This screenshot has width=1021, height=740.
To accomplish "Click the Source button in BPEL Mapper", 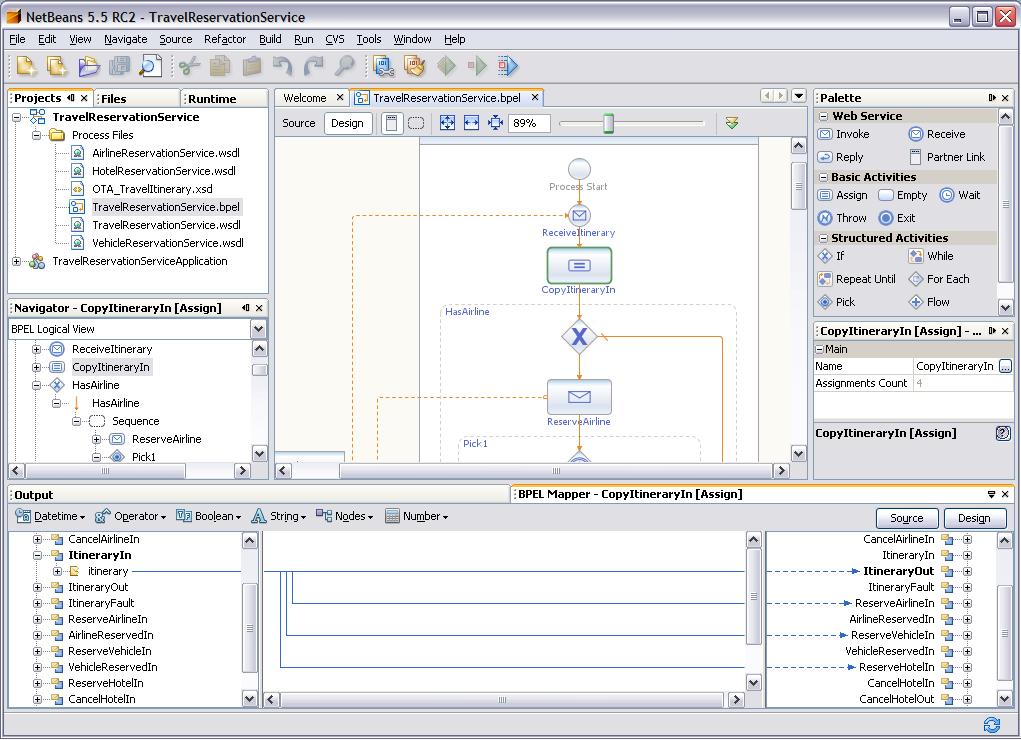I will pyautogui.click(x=906, y=518).
